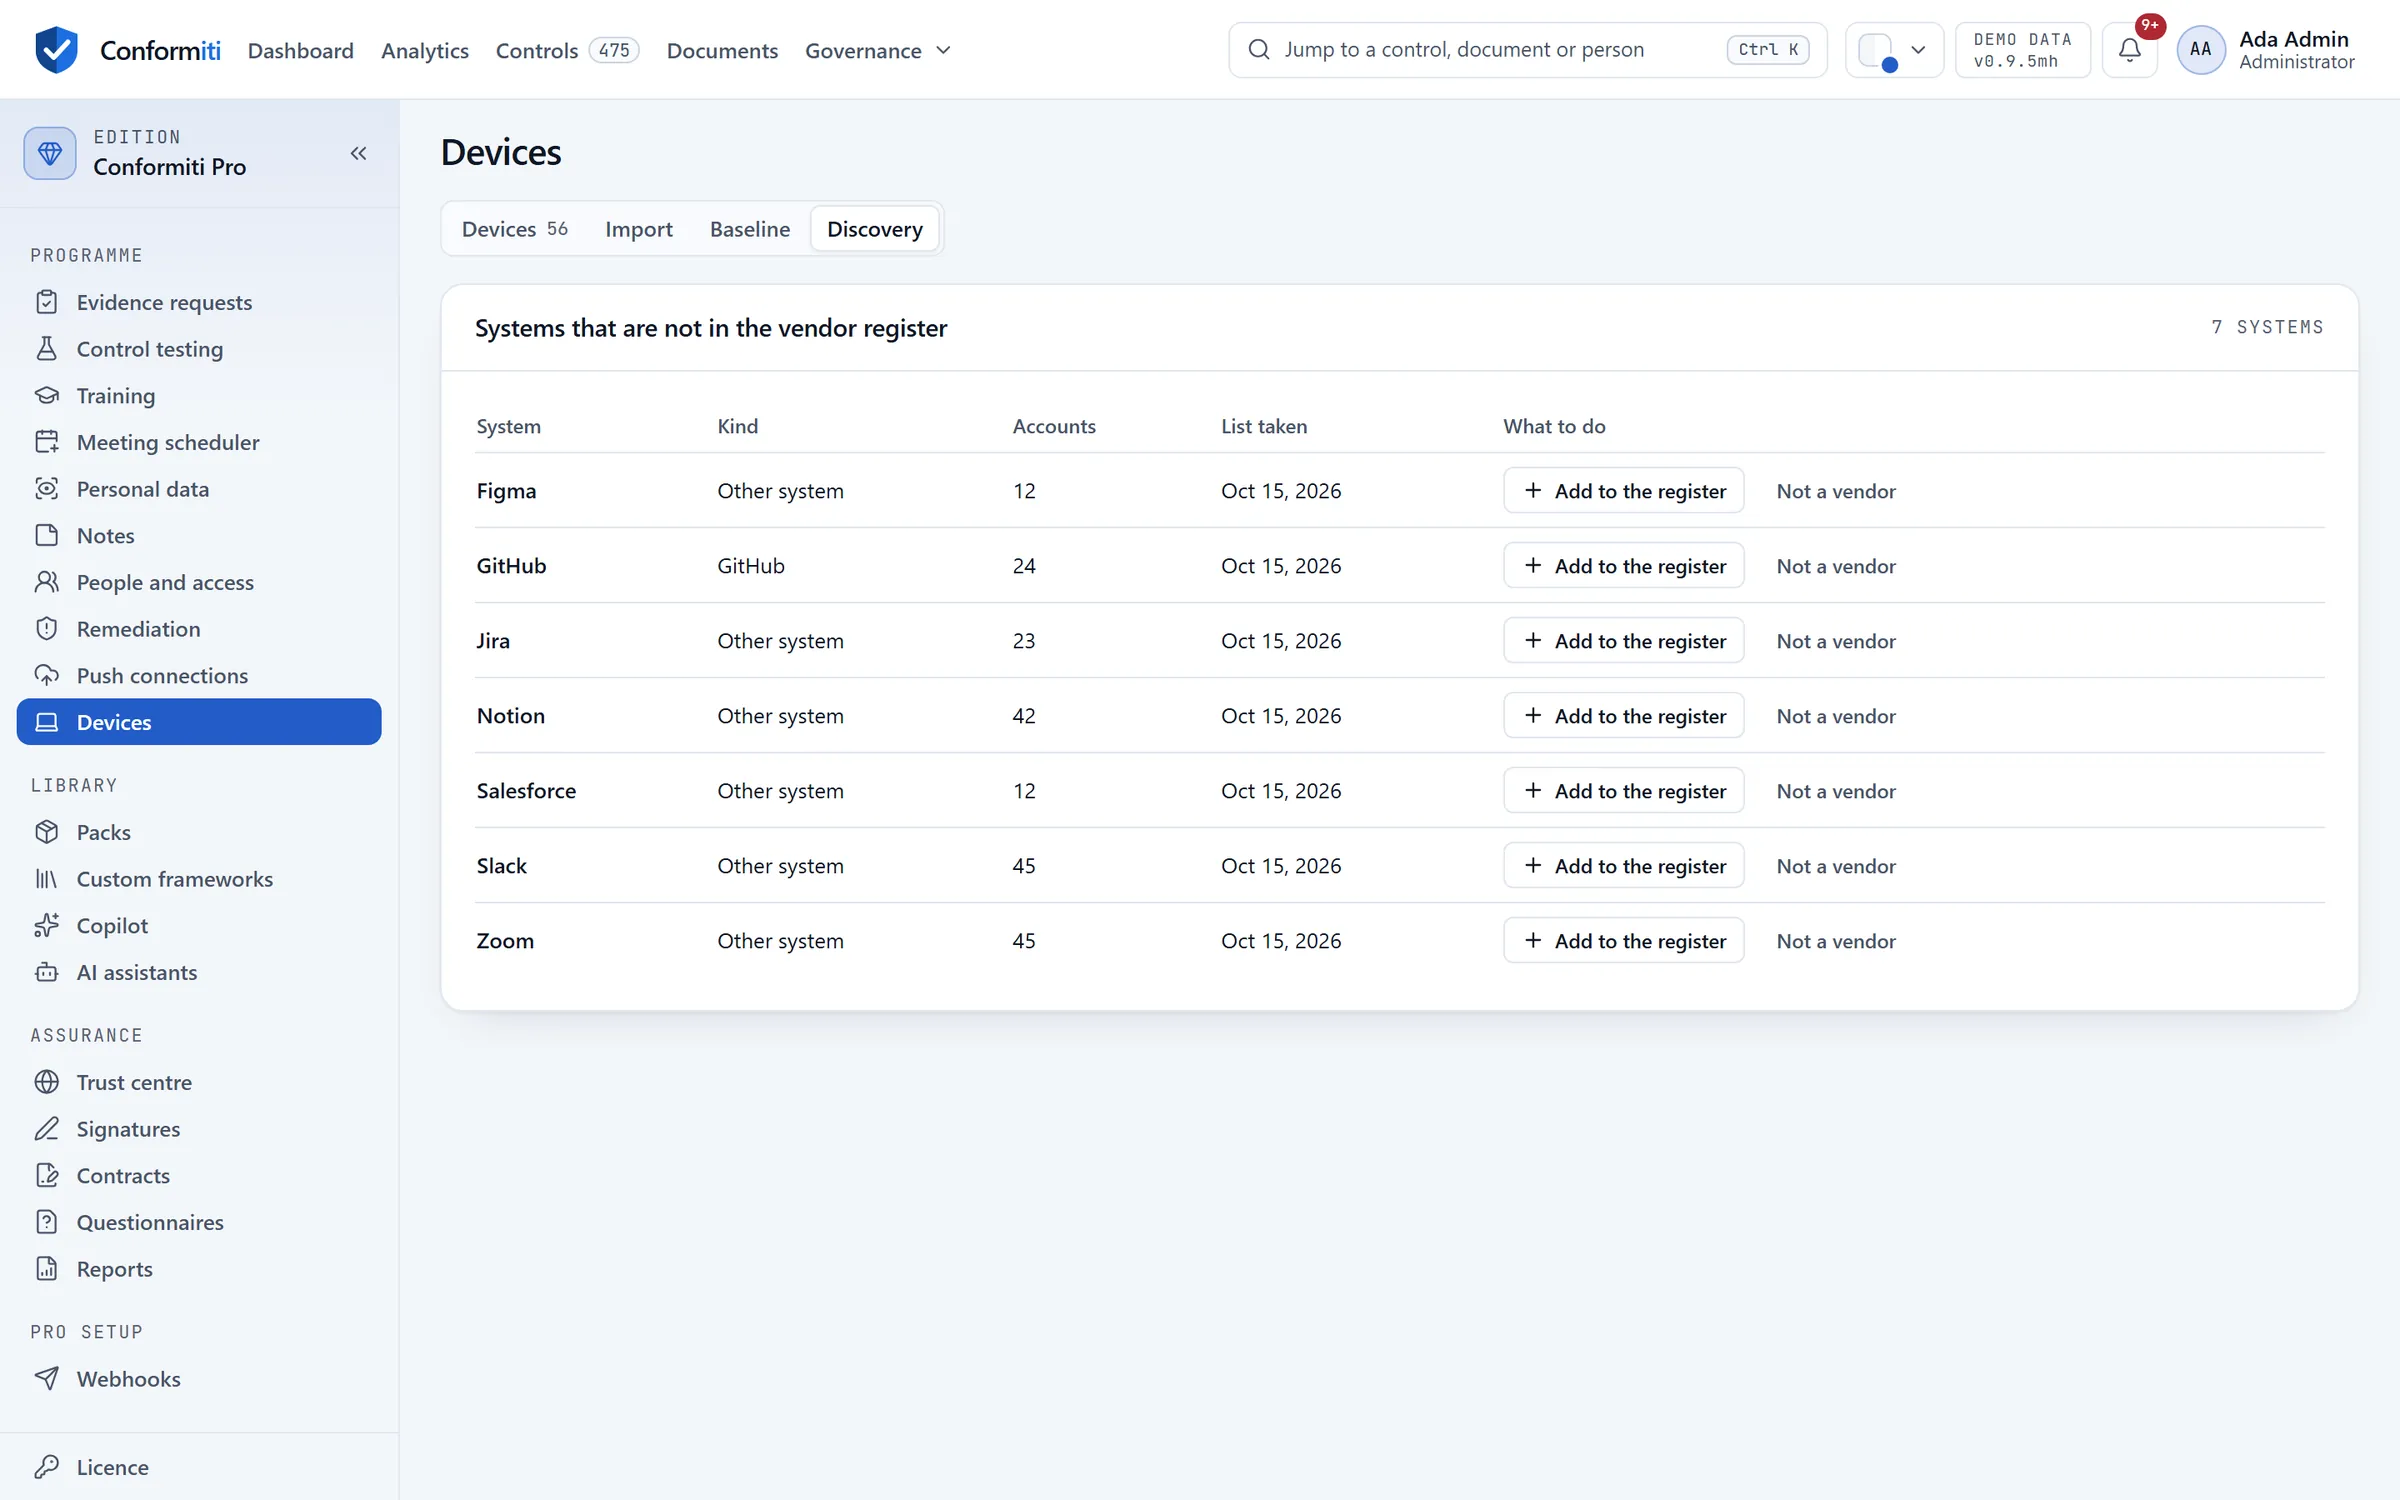Click the Training graduation cap icon
This screenshot has height=1500, width=2400.
[x=47, y=395]
